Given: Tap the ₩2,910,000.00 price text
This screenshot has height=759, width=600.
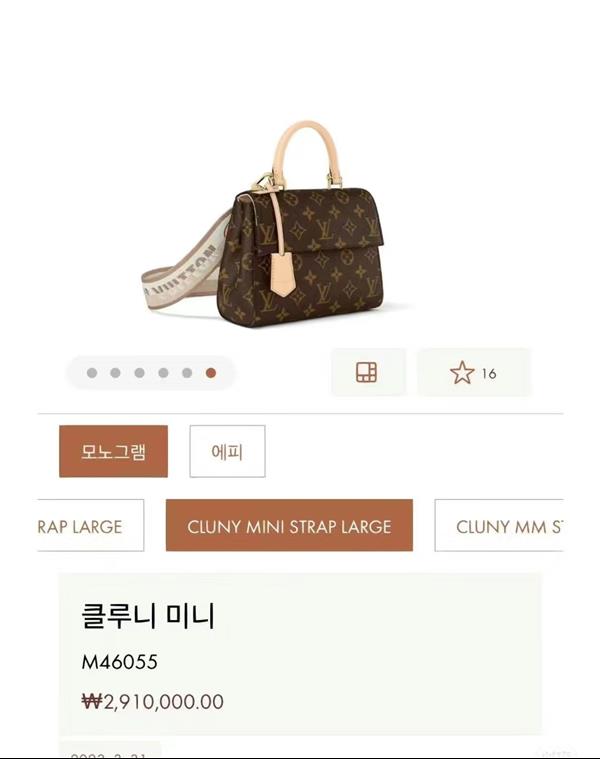Looking at the screenshot, I should pyautogui.click(x=152, y=701).
